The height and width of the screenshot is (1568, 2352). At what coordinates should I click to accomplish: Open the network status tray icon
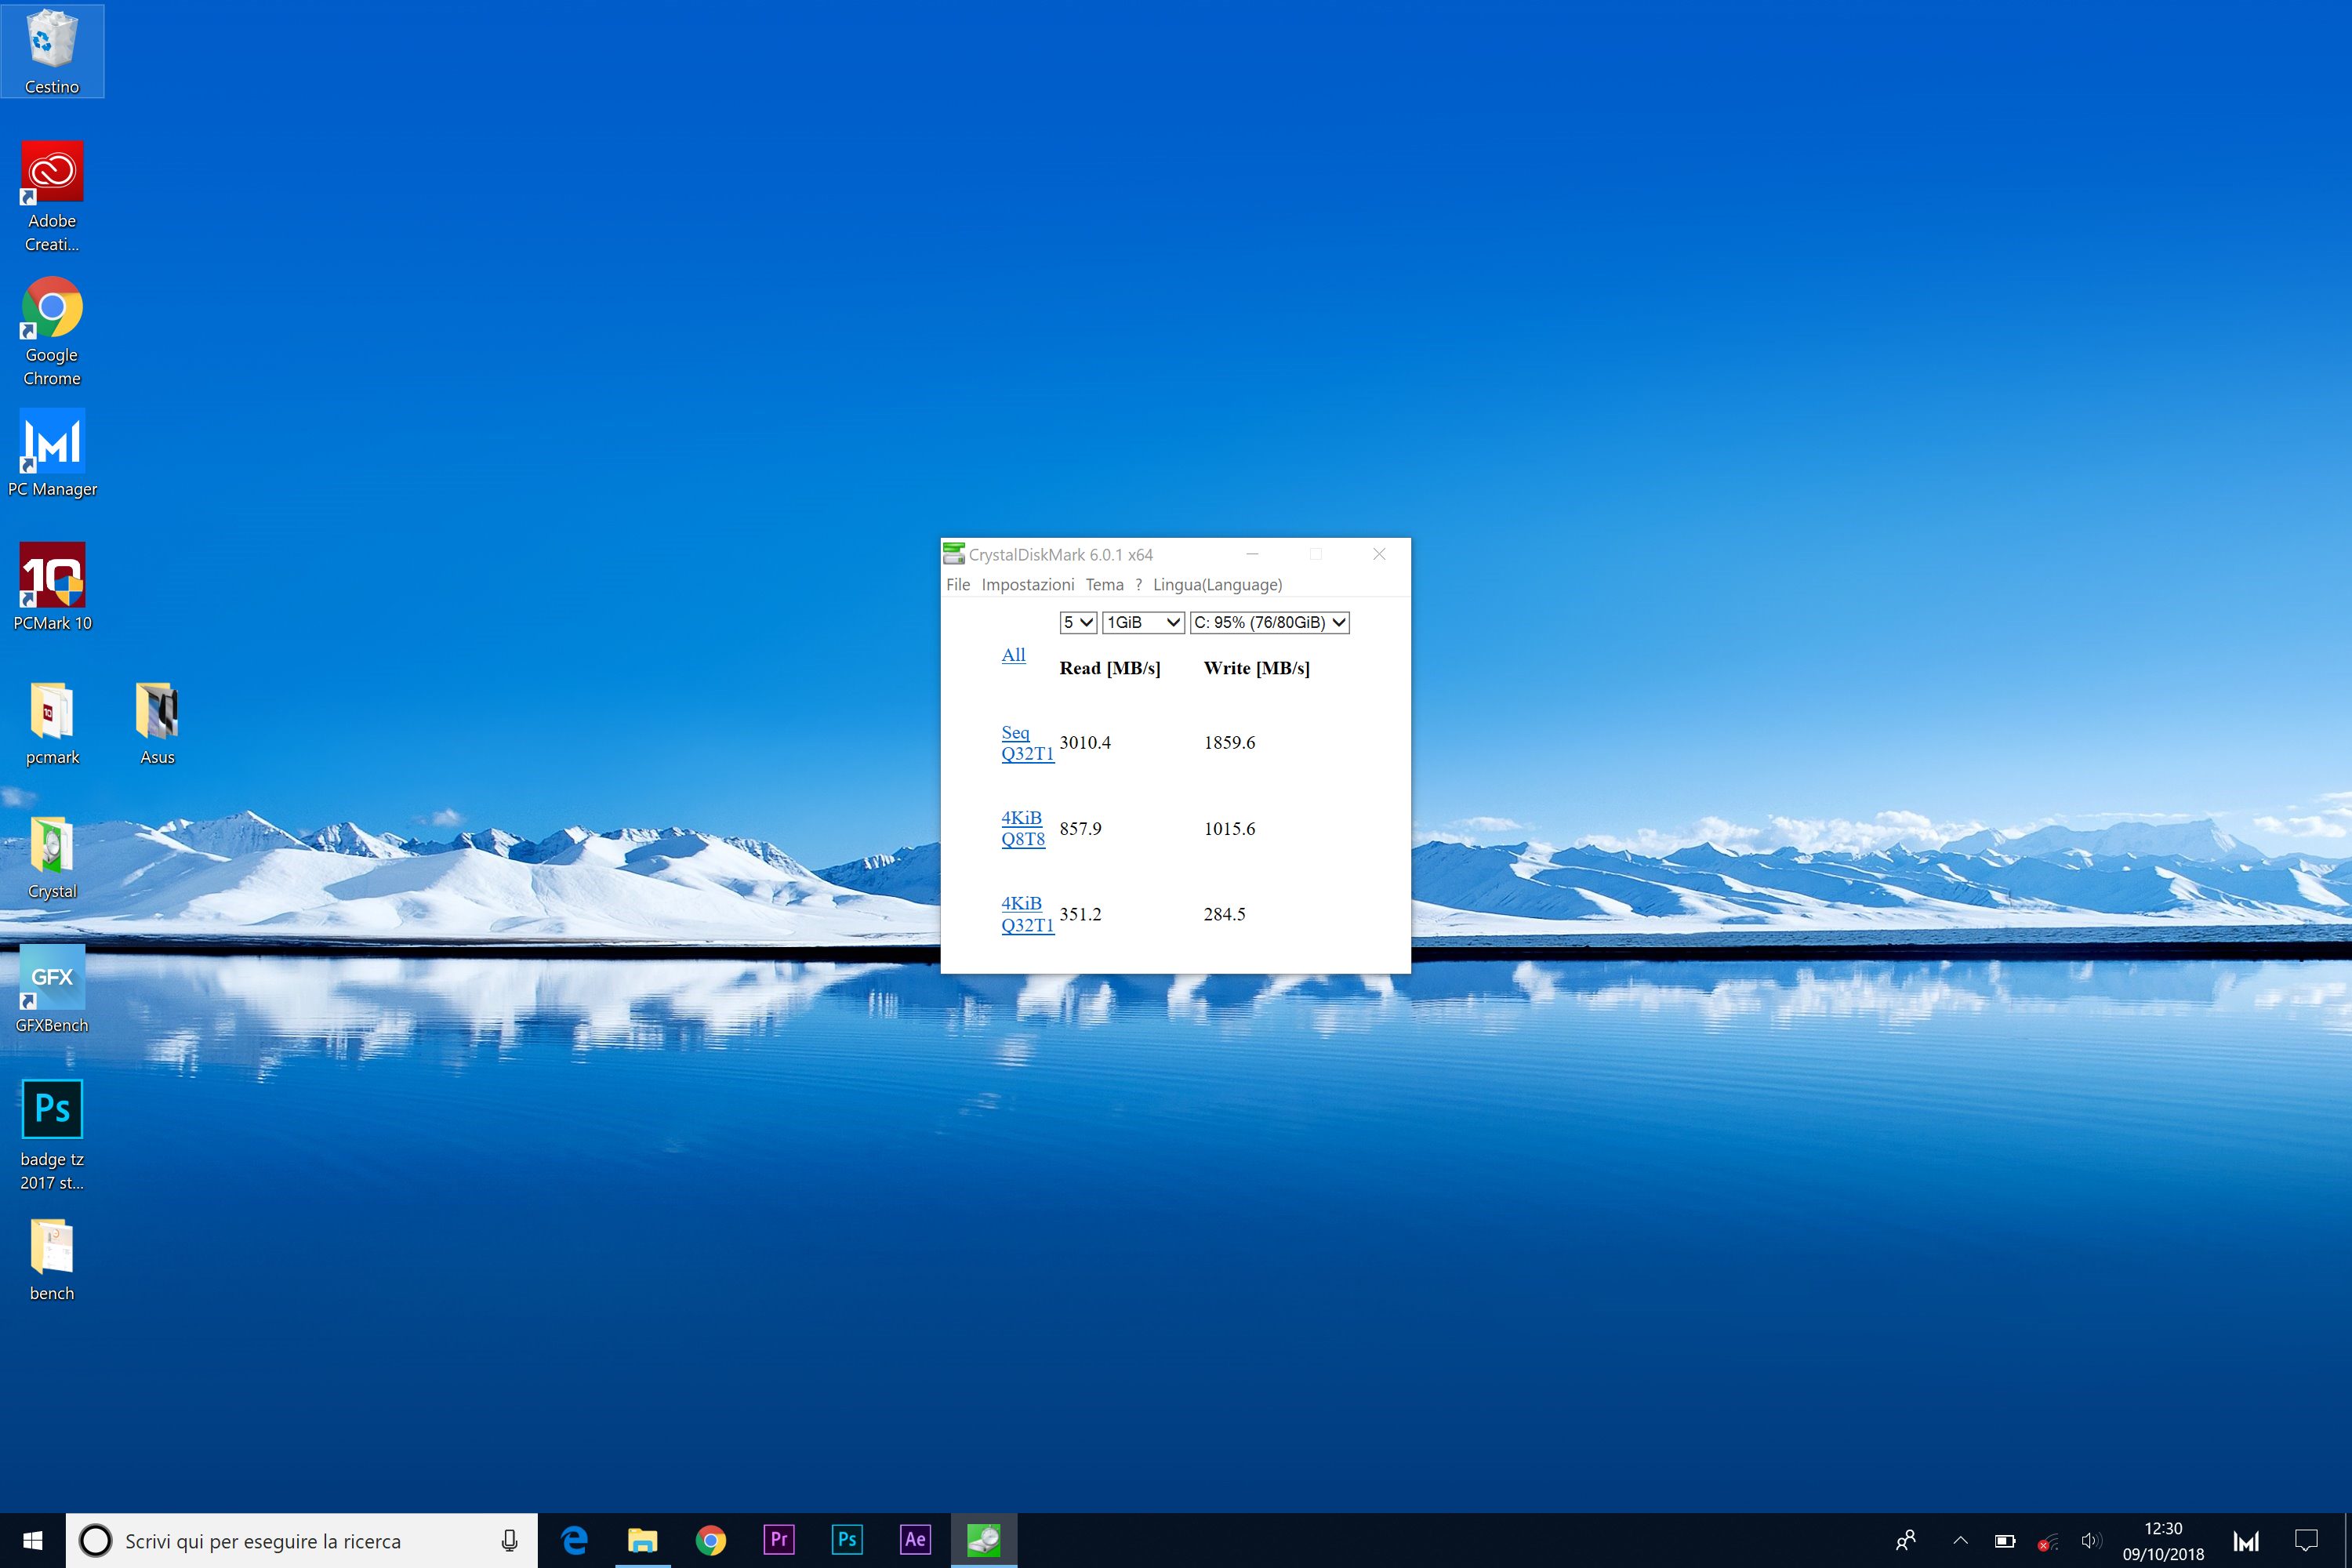(x=2048, y=1541)
